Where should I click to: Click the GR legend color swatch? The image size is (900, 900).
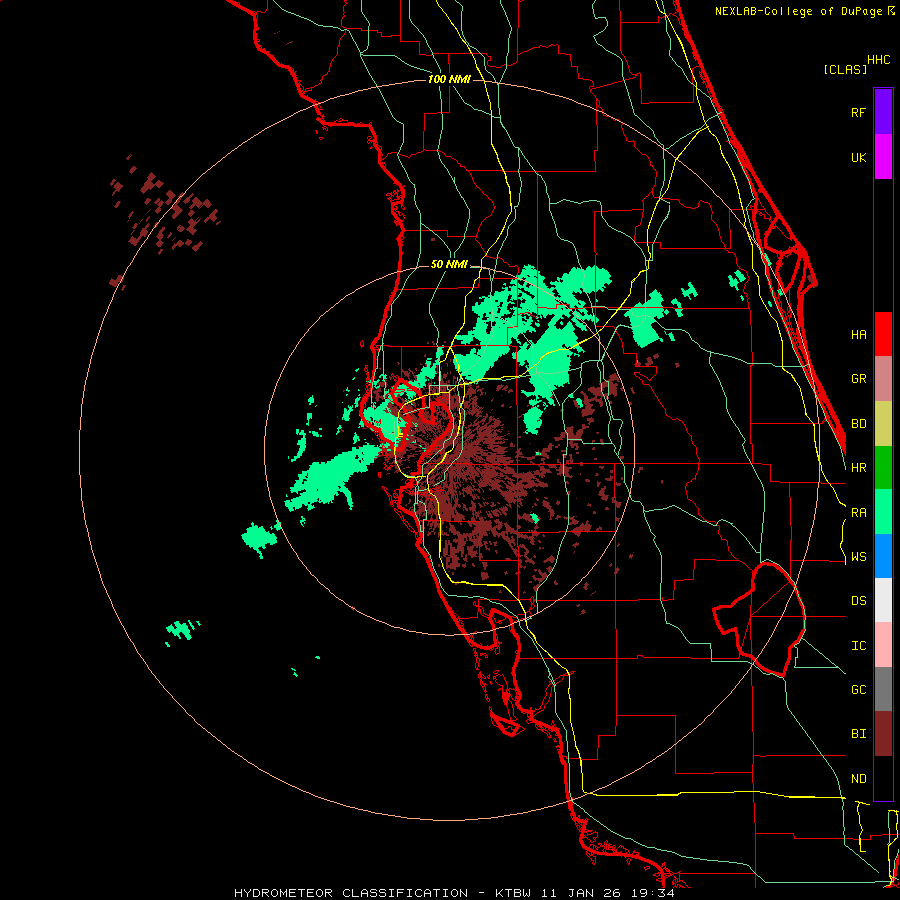click(883, 379)
